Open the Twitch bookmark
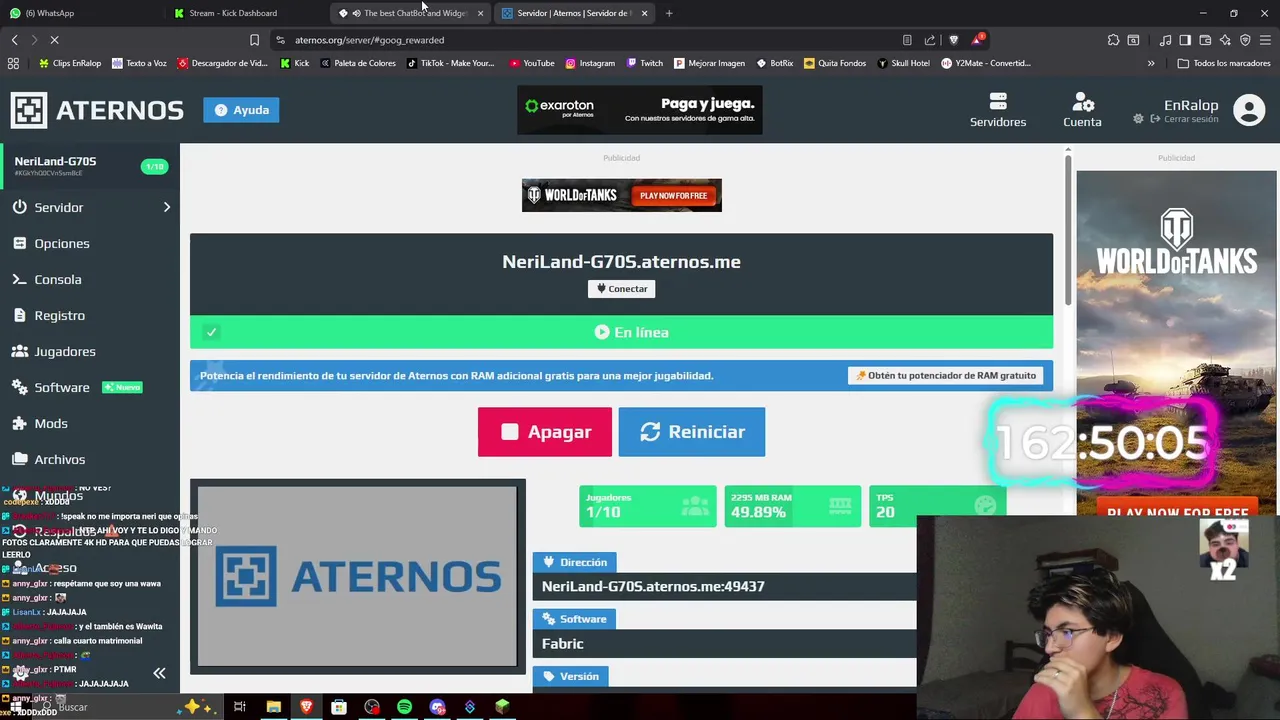The height and width of the screenshot is (720, 1280). point(644,63)
